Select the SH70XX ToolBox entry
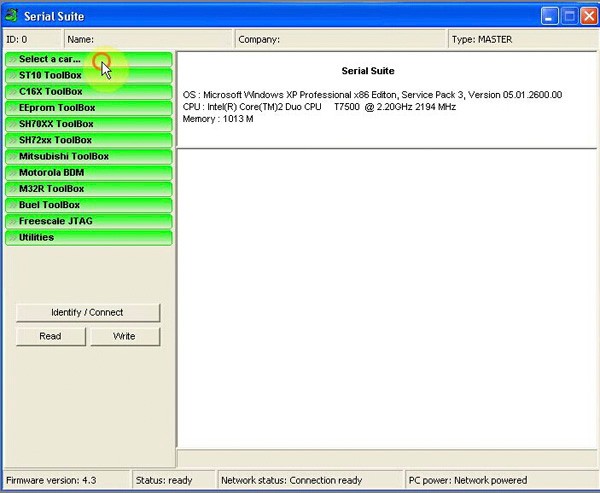This screenshot has height=493, width=600. coord(88,124)
